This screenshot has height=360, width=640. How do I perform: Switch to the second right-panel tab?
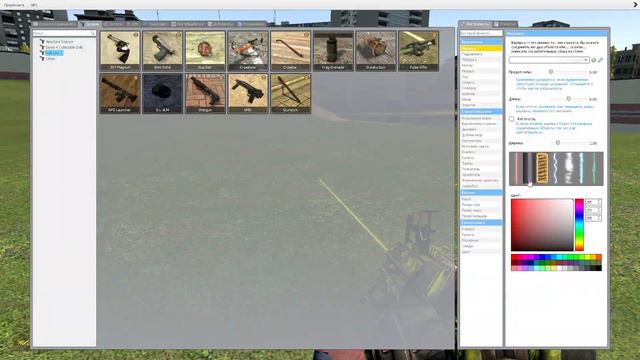coord(505,24)
